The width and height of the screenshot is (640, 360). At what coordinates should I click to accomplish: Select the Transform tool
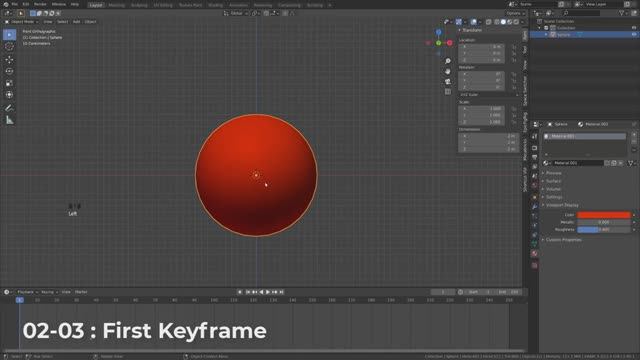pos(9,95)
